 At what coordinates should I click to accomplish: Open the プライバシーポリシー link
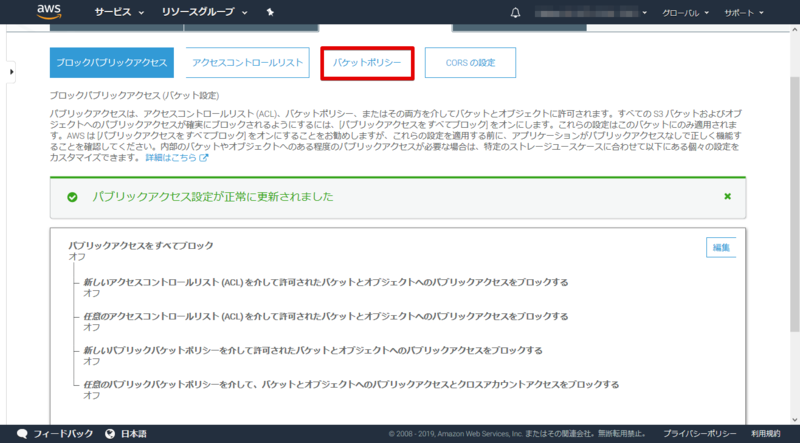[699, 434]
